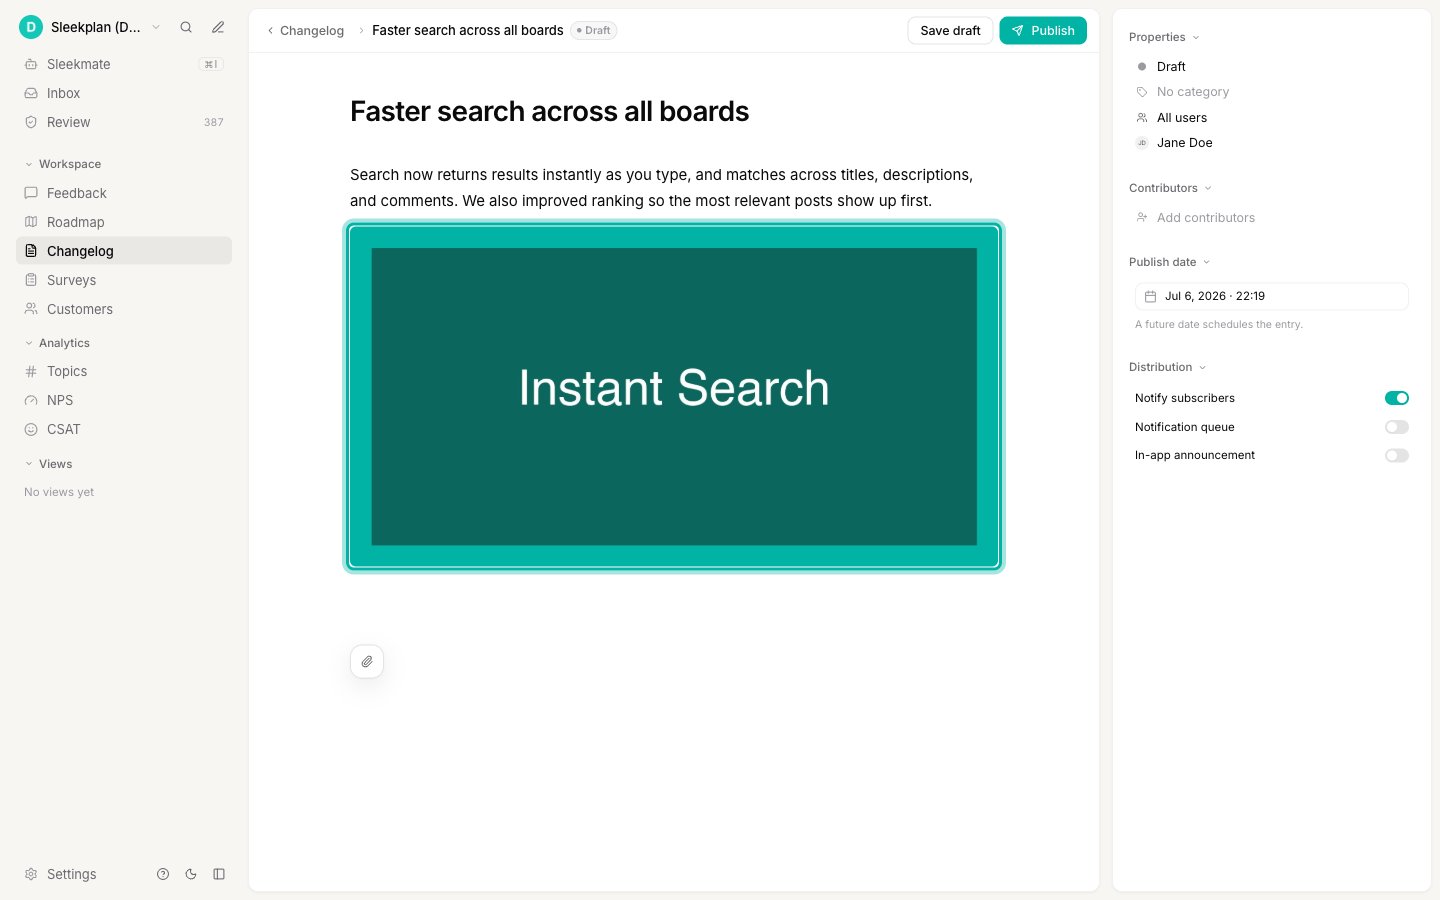Click the Sleekplan workspace avatar logo
Viewport: 1440px width, 900px height.
(x=31, y=27)
